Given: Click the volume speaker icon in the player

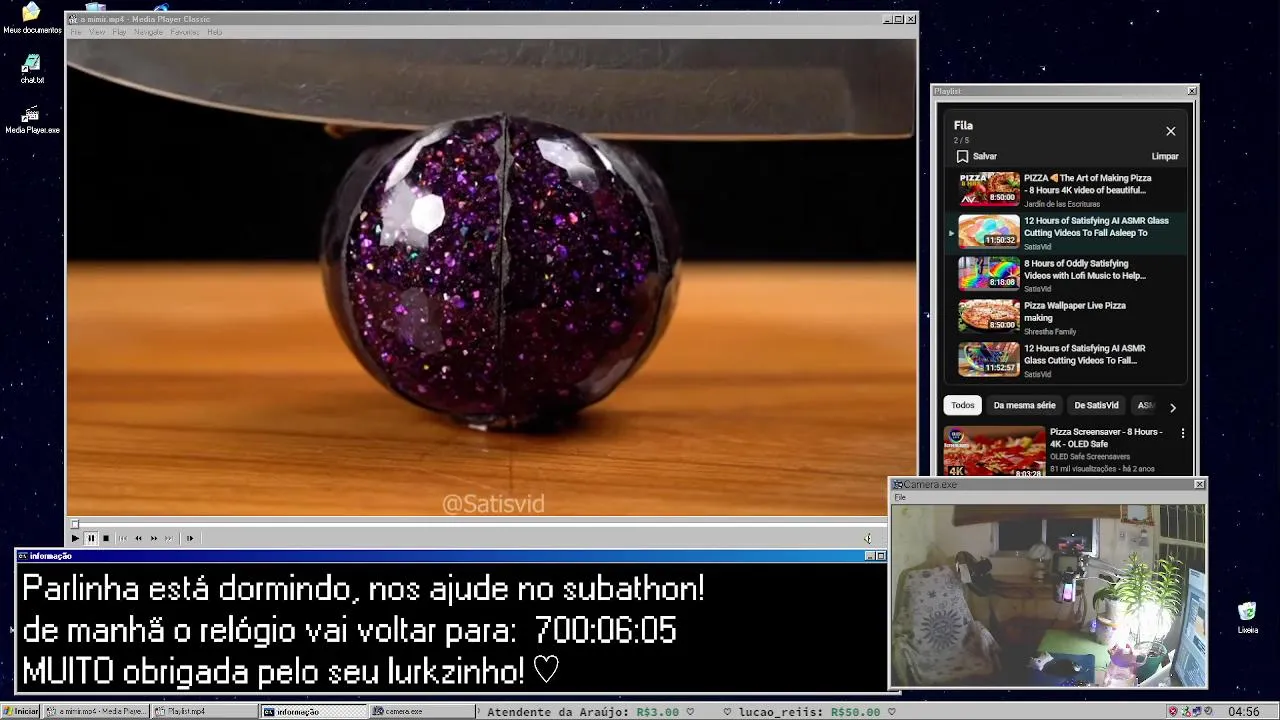Looking at the screenshot, I should click(867, 538).
